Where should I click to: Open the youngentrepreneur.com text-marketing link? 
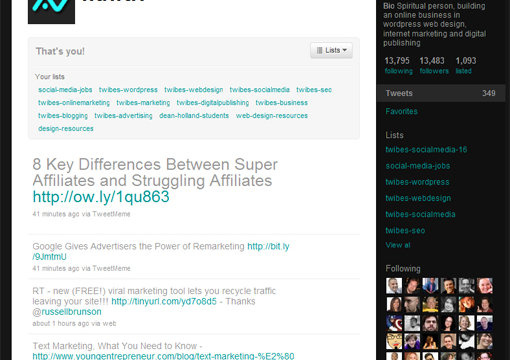point(163,356)
